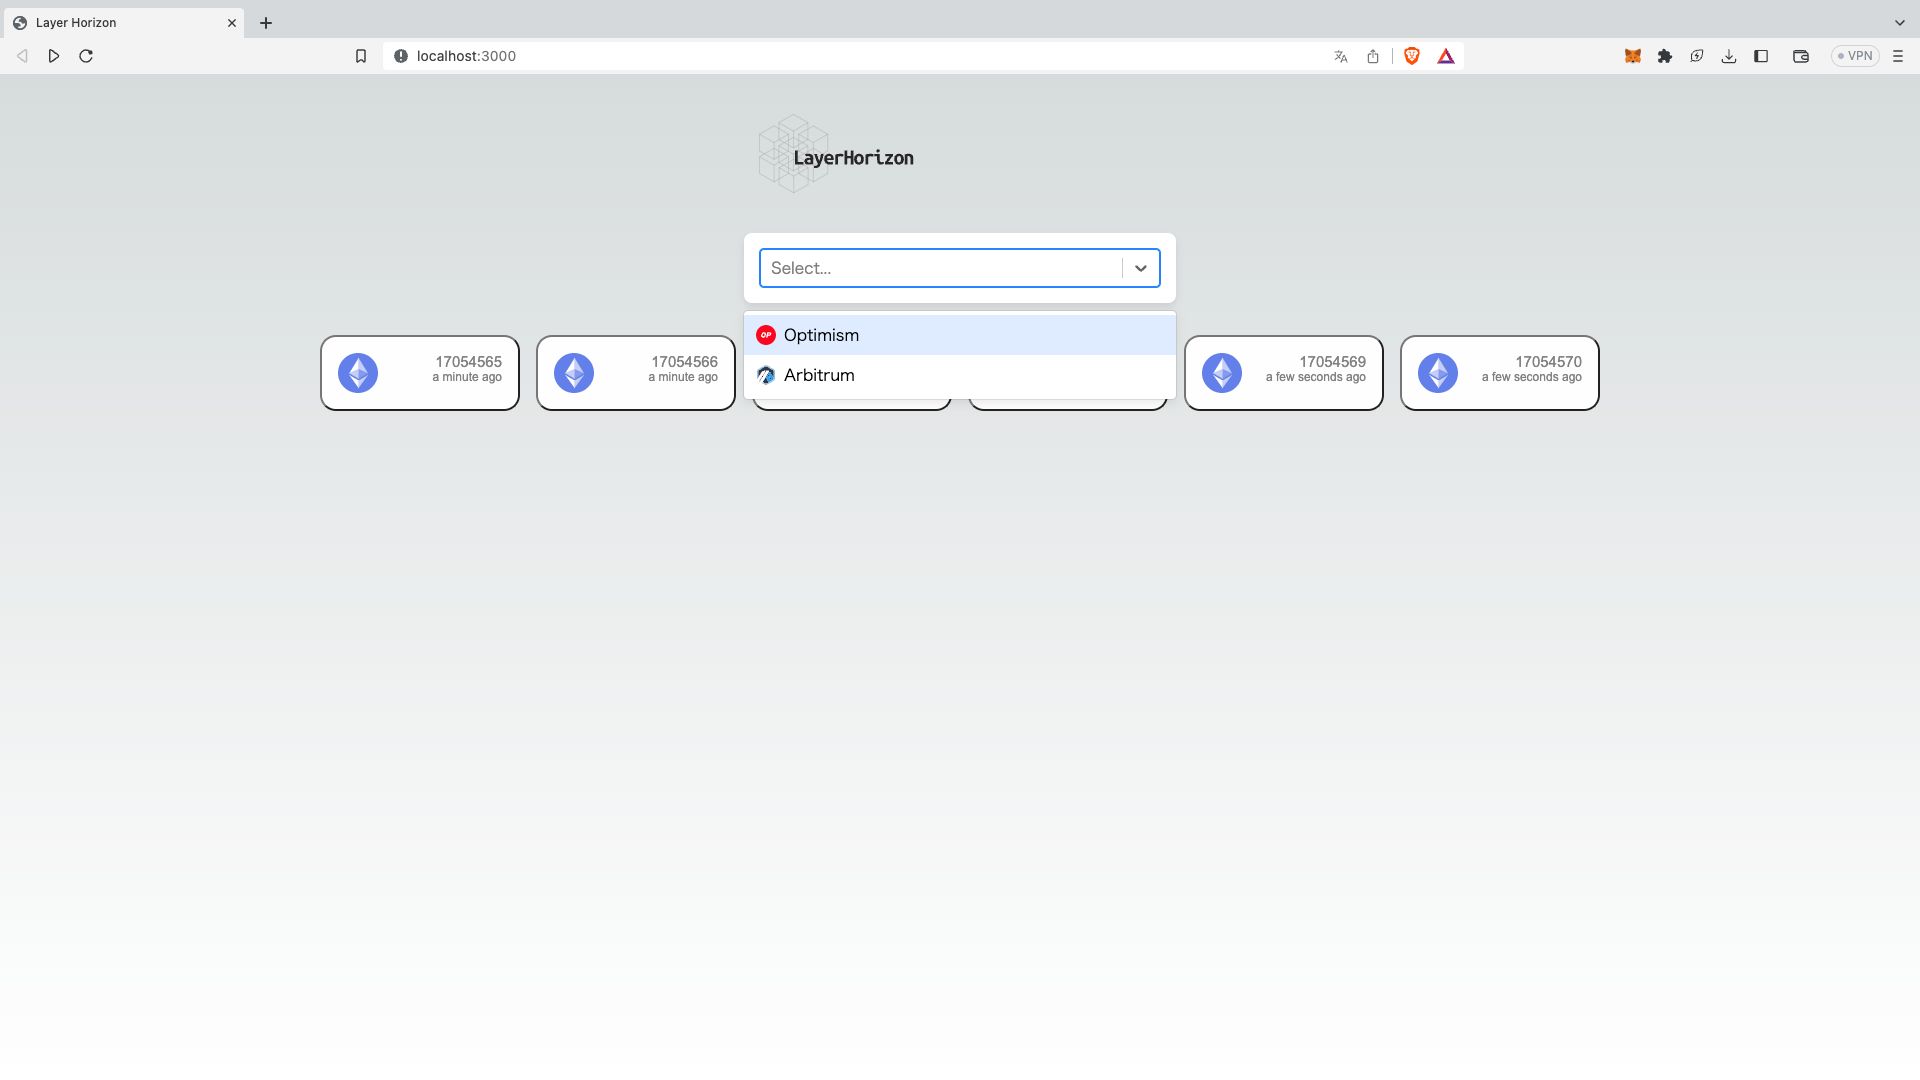Click the Arbitrum logo icon

pos(766,375)
